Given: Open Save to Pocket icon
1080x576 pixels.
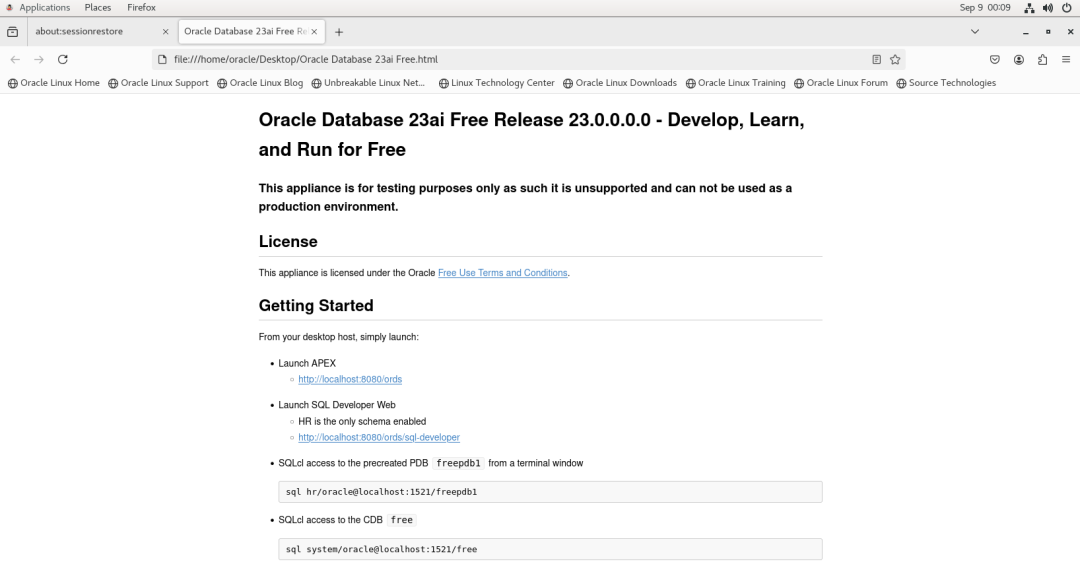Looking at the screenshot, I should (x=995, y=59).
